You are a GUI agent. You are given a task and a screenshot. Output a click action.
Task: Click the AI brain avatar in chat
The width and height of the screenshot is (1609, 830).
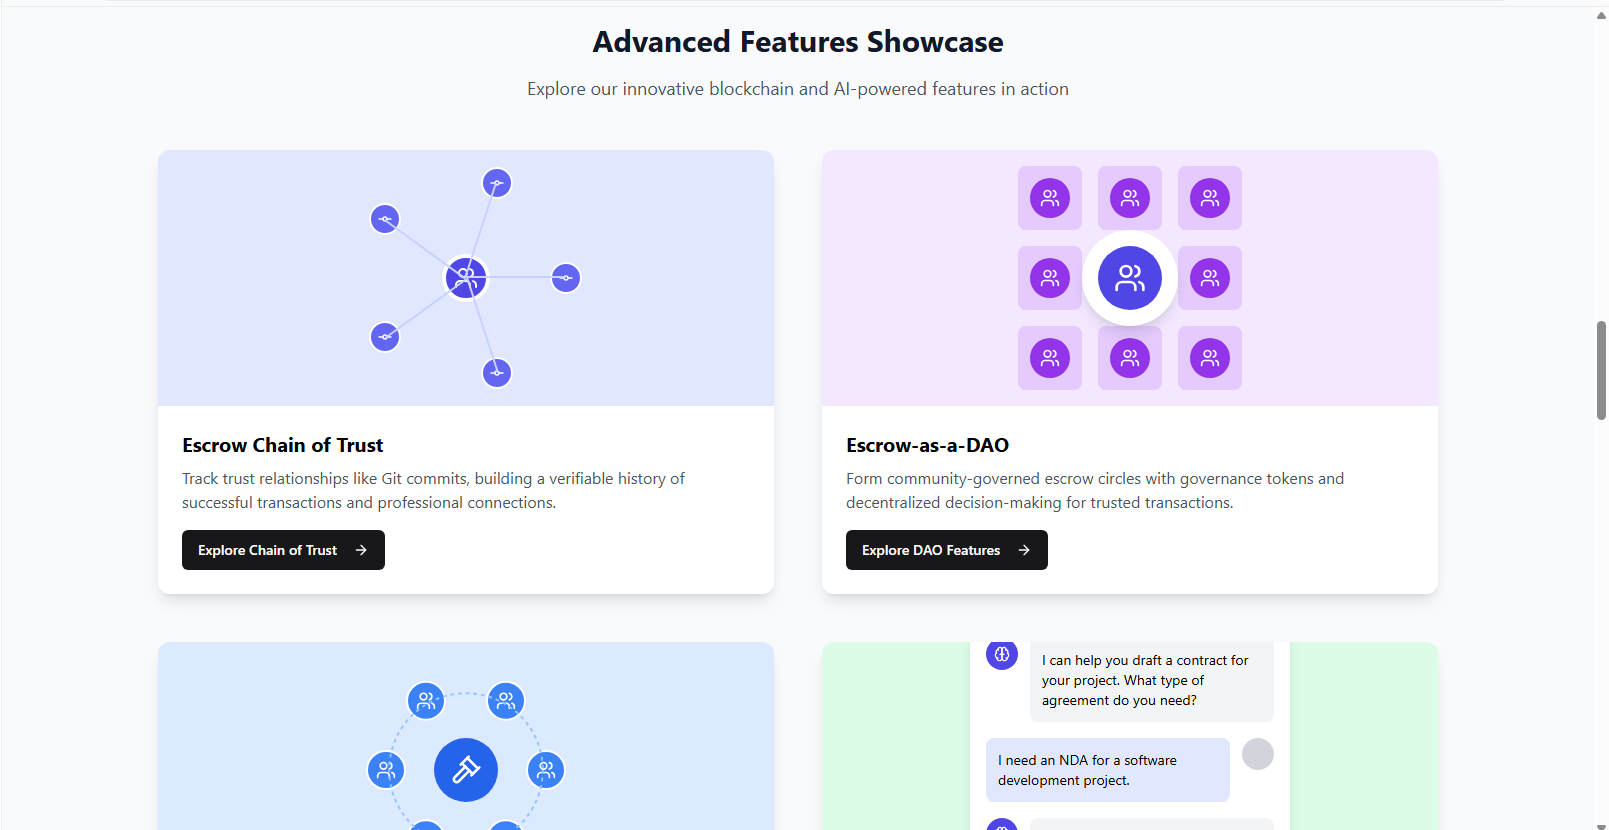(x=1002, y=655)
